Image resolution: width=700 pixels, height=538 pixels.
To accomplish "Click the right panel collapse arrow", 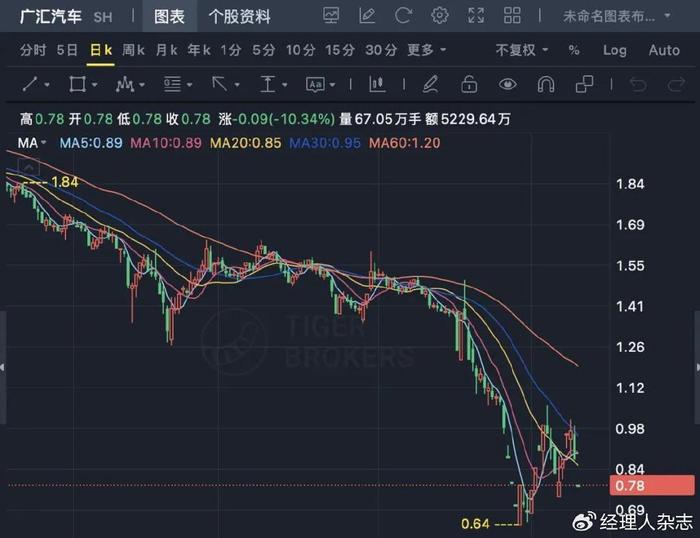I will [x=697, y=367].
